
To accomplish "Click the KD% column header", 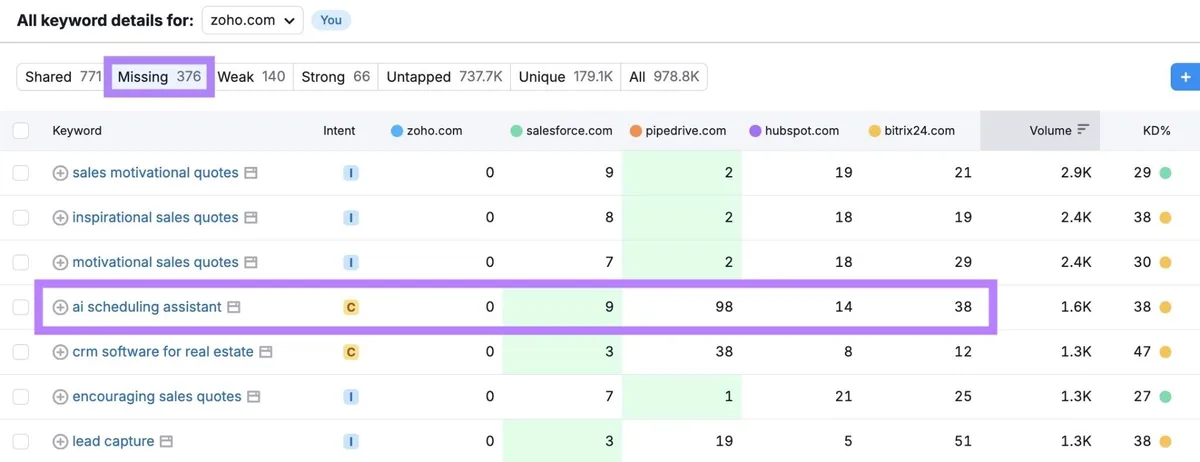I will pos(1156,130).
